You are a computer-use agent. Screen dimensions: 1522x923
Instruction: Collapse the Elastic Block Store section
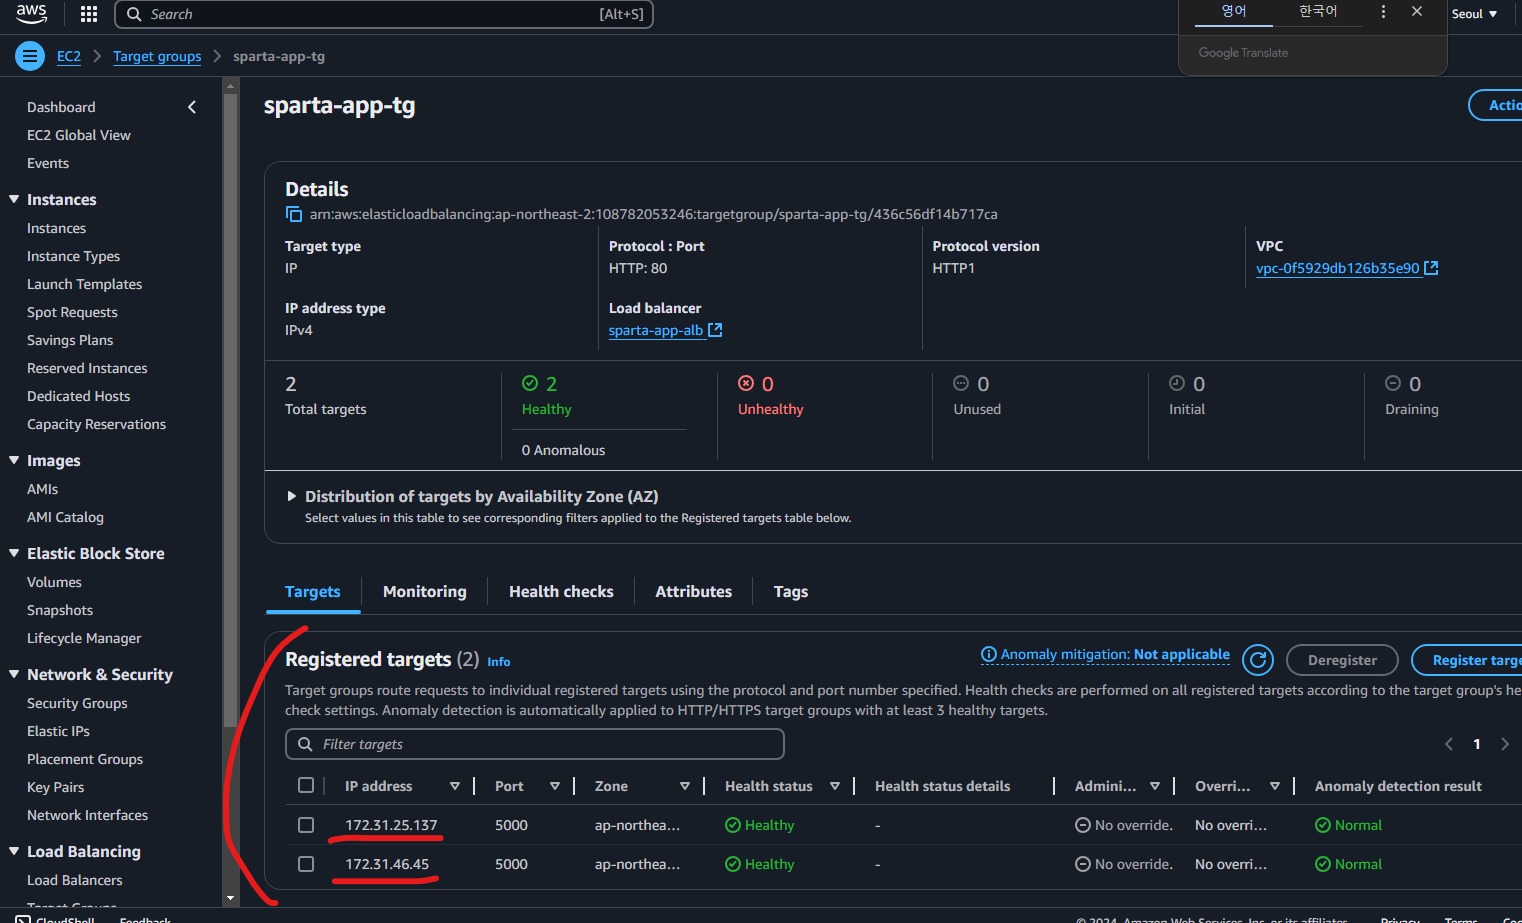click(x=14, y=553)
